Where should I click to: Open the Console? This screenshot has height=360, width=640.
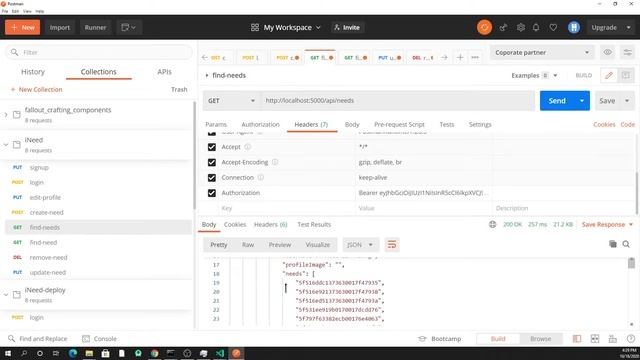pos(100,339)
